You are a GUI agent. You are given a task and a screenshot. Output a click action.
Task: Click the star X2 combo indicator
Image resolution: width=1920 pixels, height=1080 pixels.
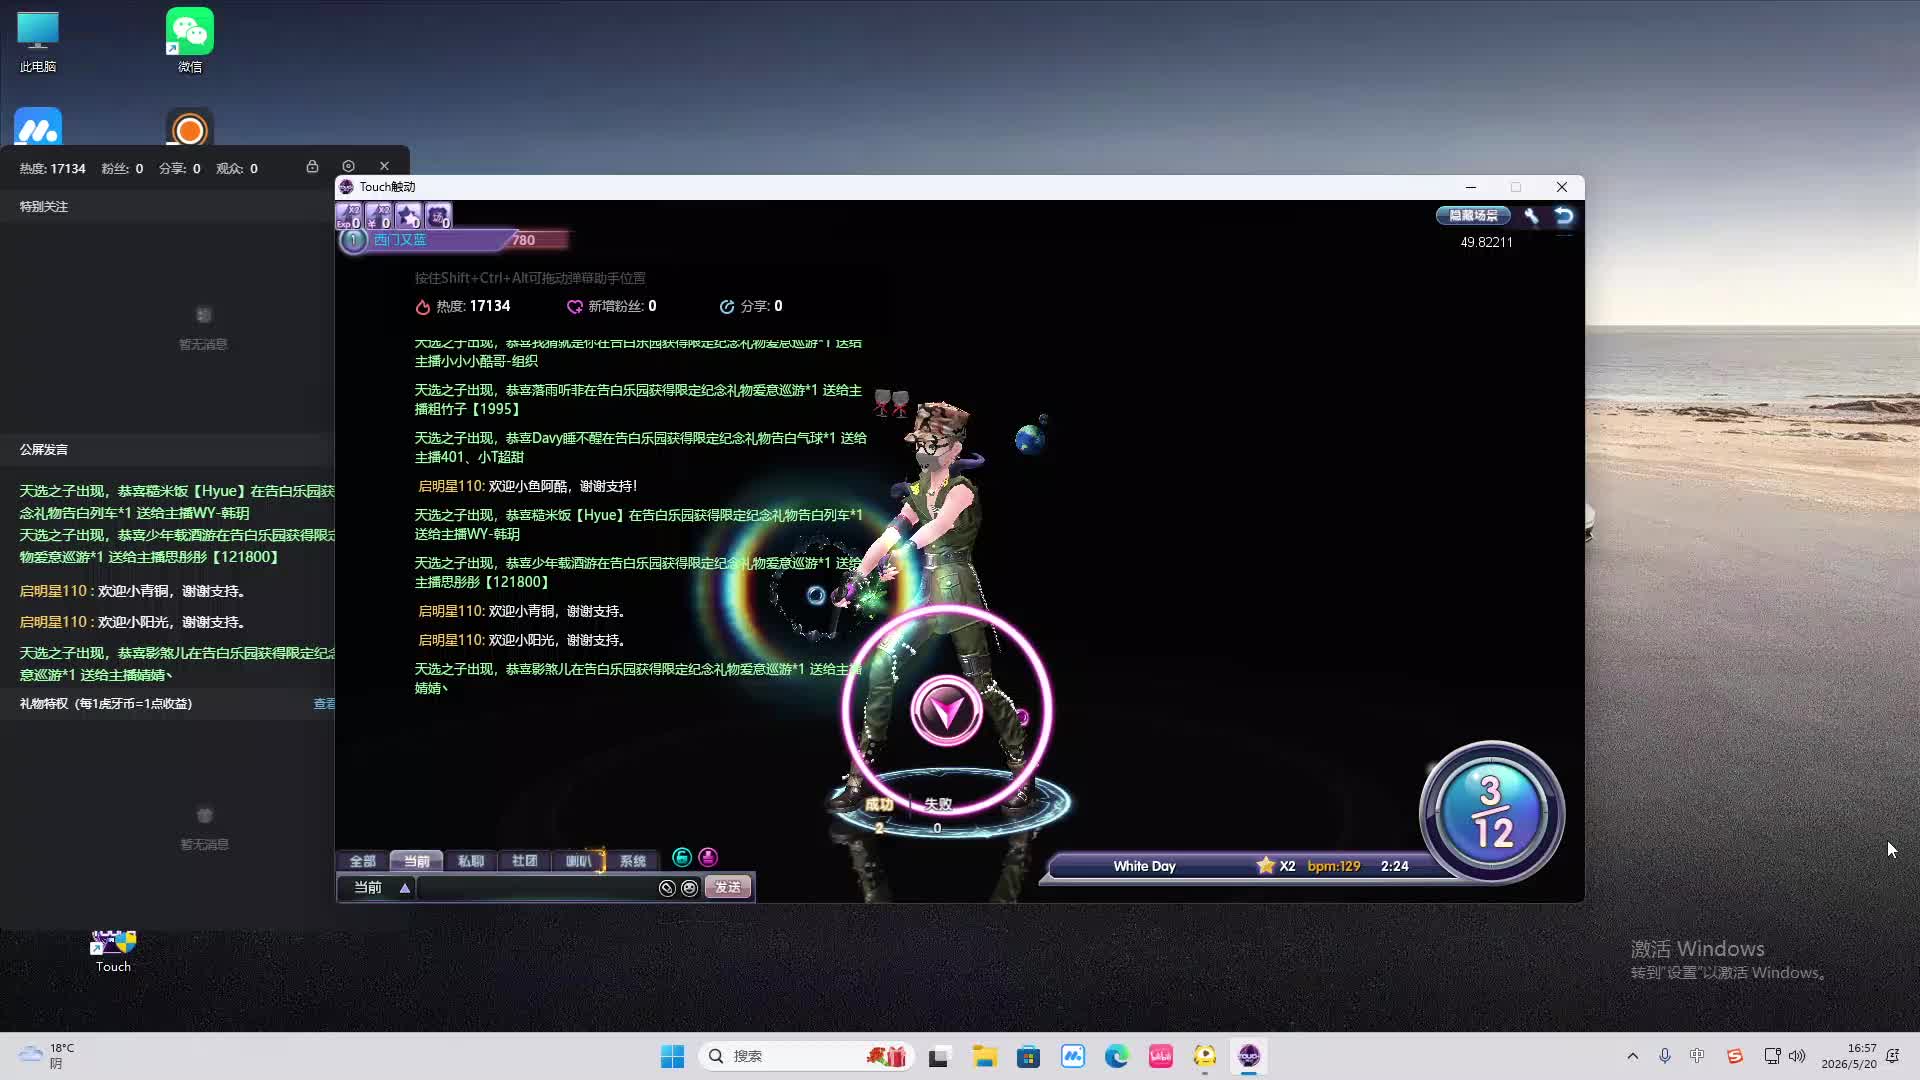click(1276, 866)
